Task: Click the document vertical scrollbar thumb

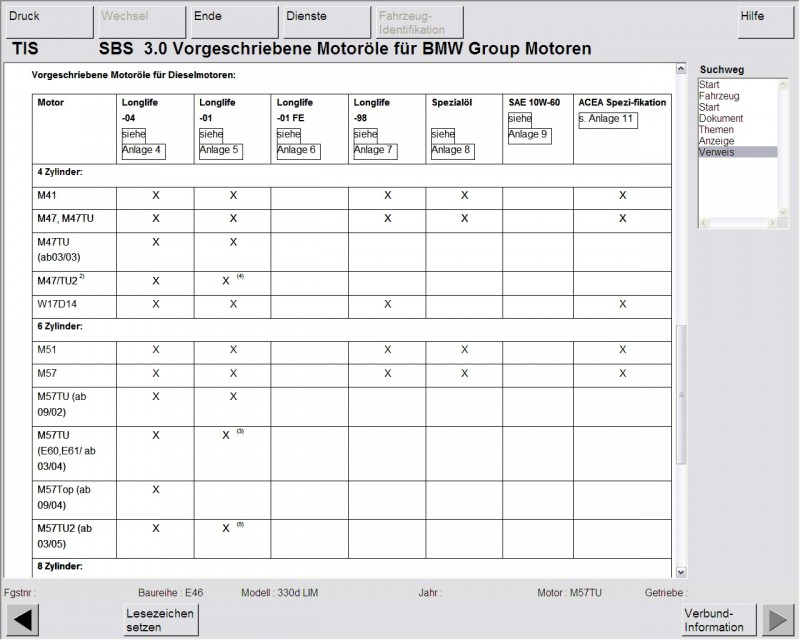Action: [x=681, y=395]
